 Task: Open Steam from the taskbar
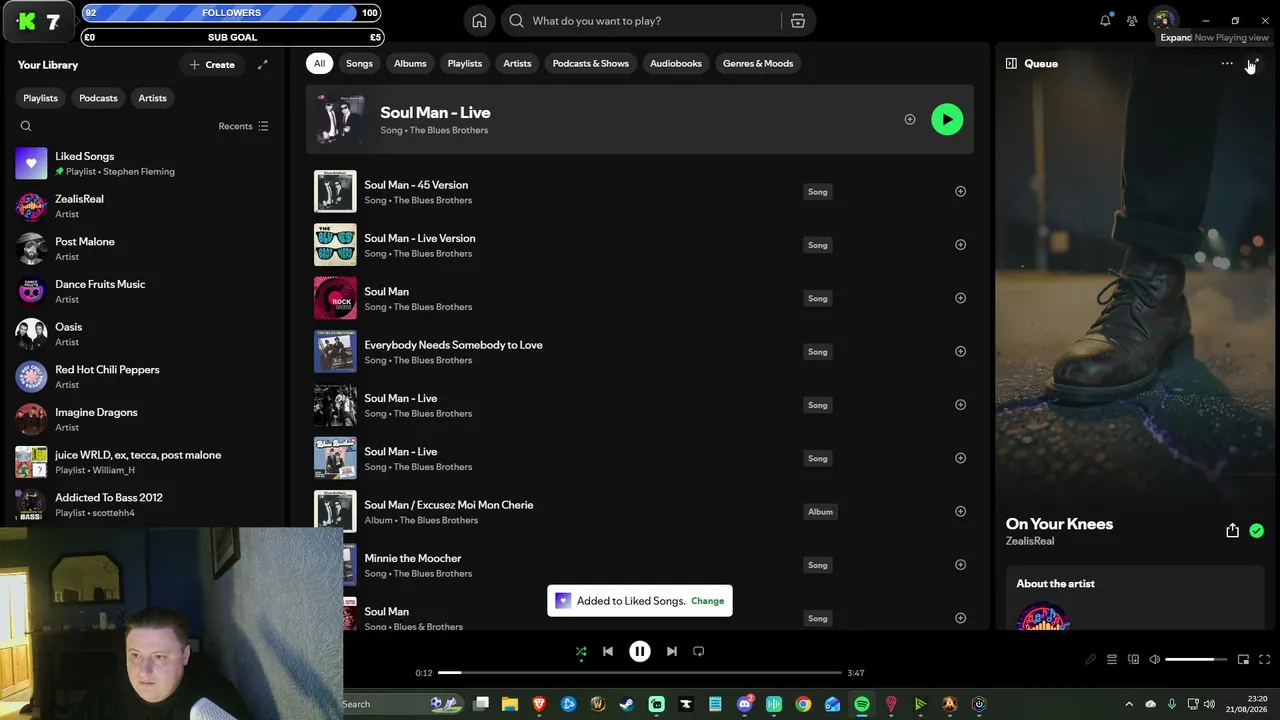point(627,704)
